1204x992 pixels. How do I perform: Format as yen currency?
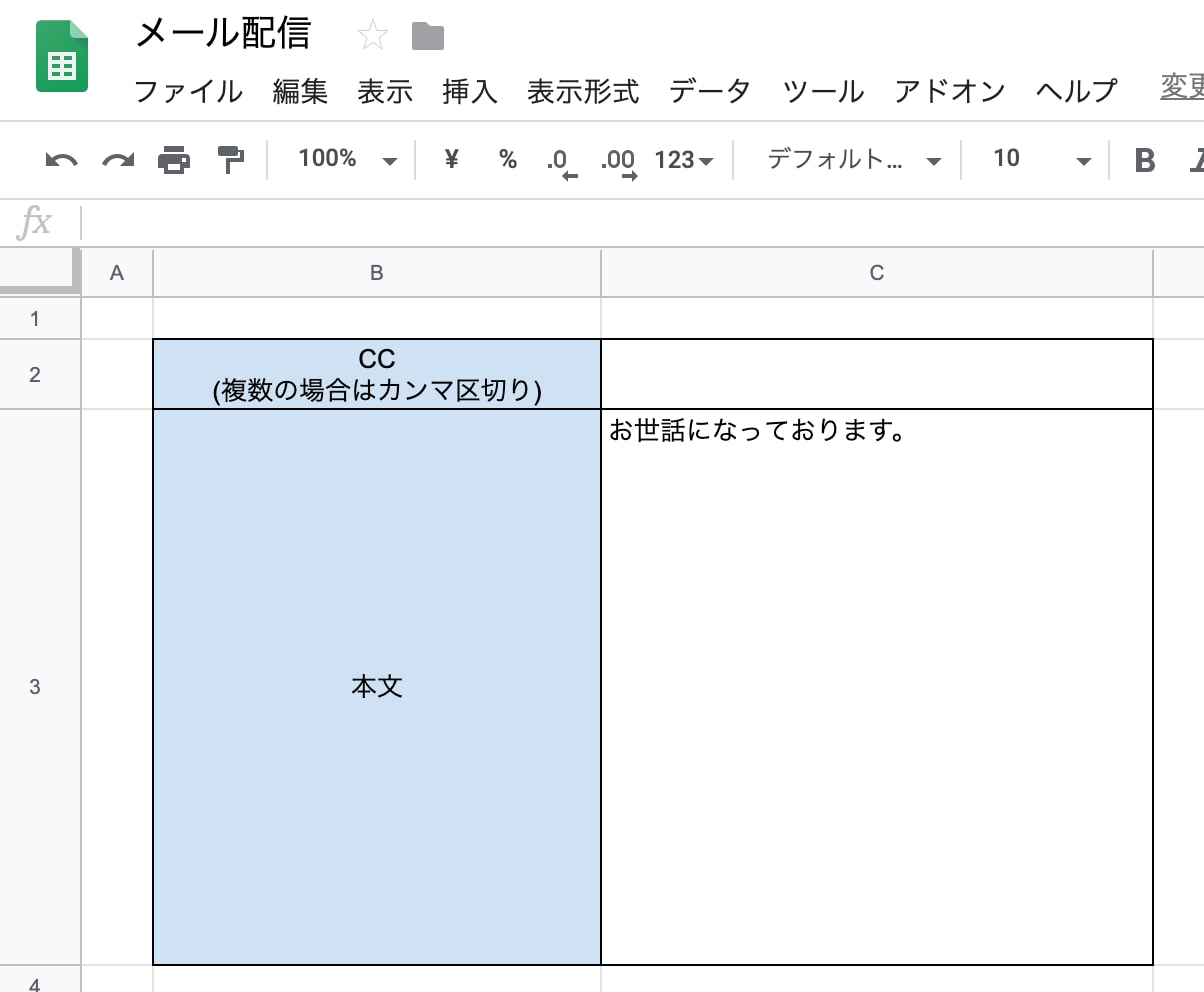tap(451, 159)
